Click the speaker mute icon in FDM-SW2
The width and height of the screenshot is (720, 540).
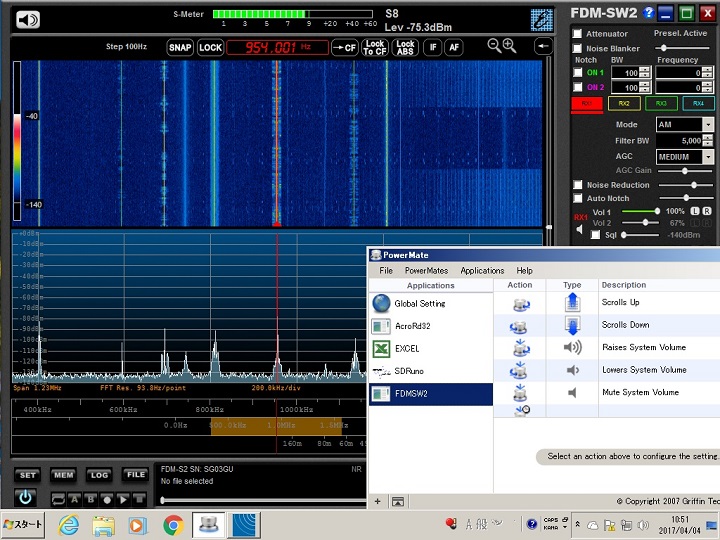pos(28,19)
